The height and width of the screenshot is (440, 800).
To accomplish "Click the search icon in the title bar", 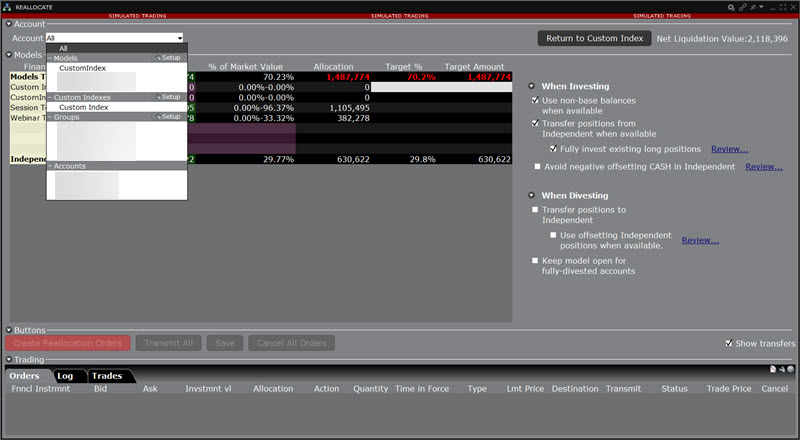I will pos(731,7).
